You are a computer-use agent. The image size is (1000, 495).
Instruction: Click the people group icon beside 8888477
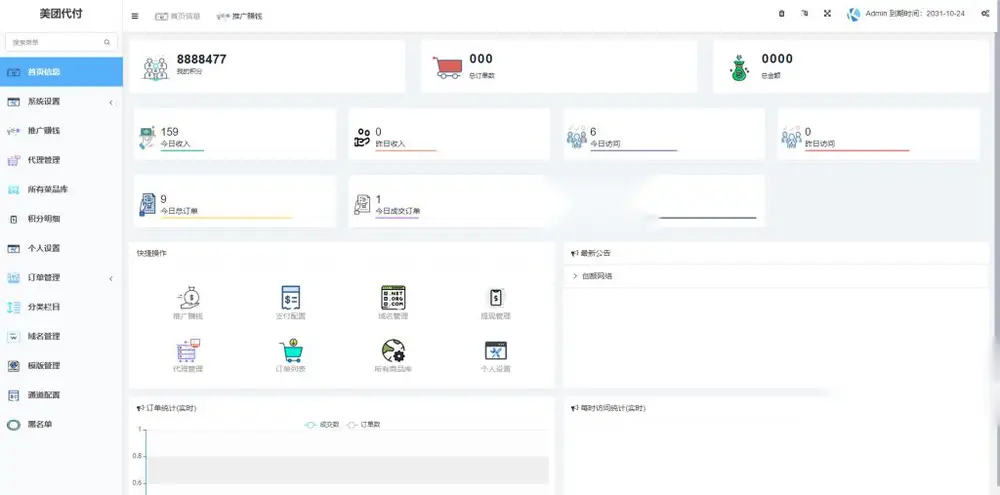156,68
